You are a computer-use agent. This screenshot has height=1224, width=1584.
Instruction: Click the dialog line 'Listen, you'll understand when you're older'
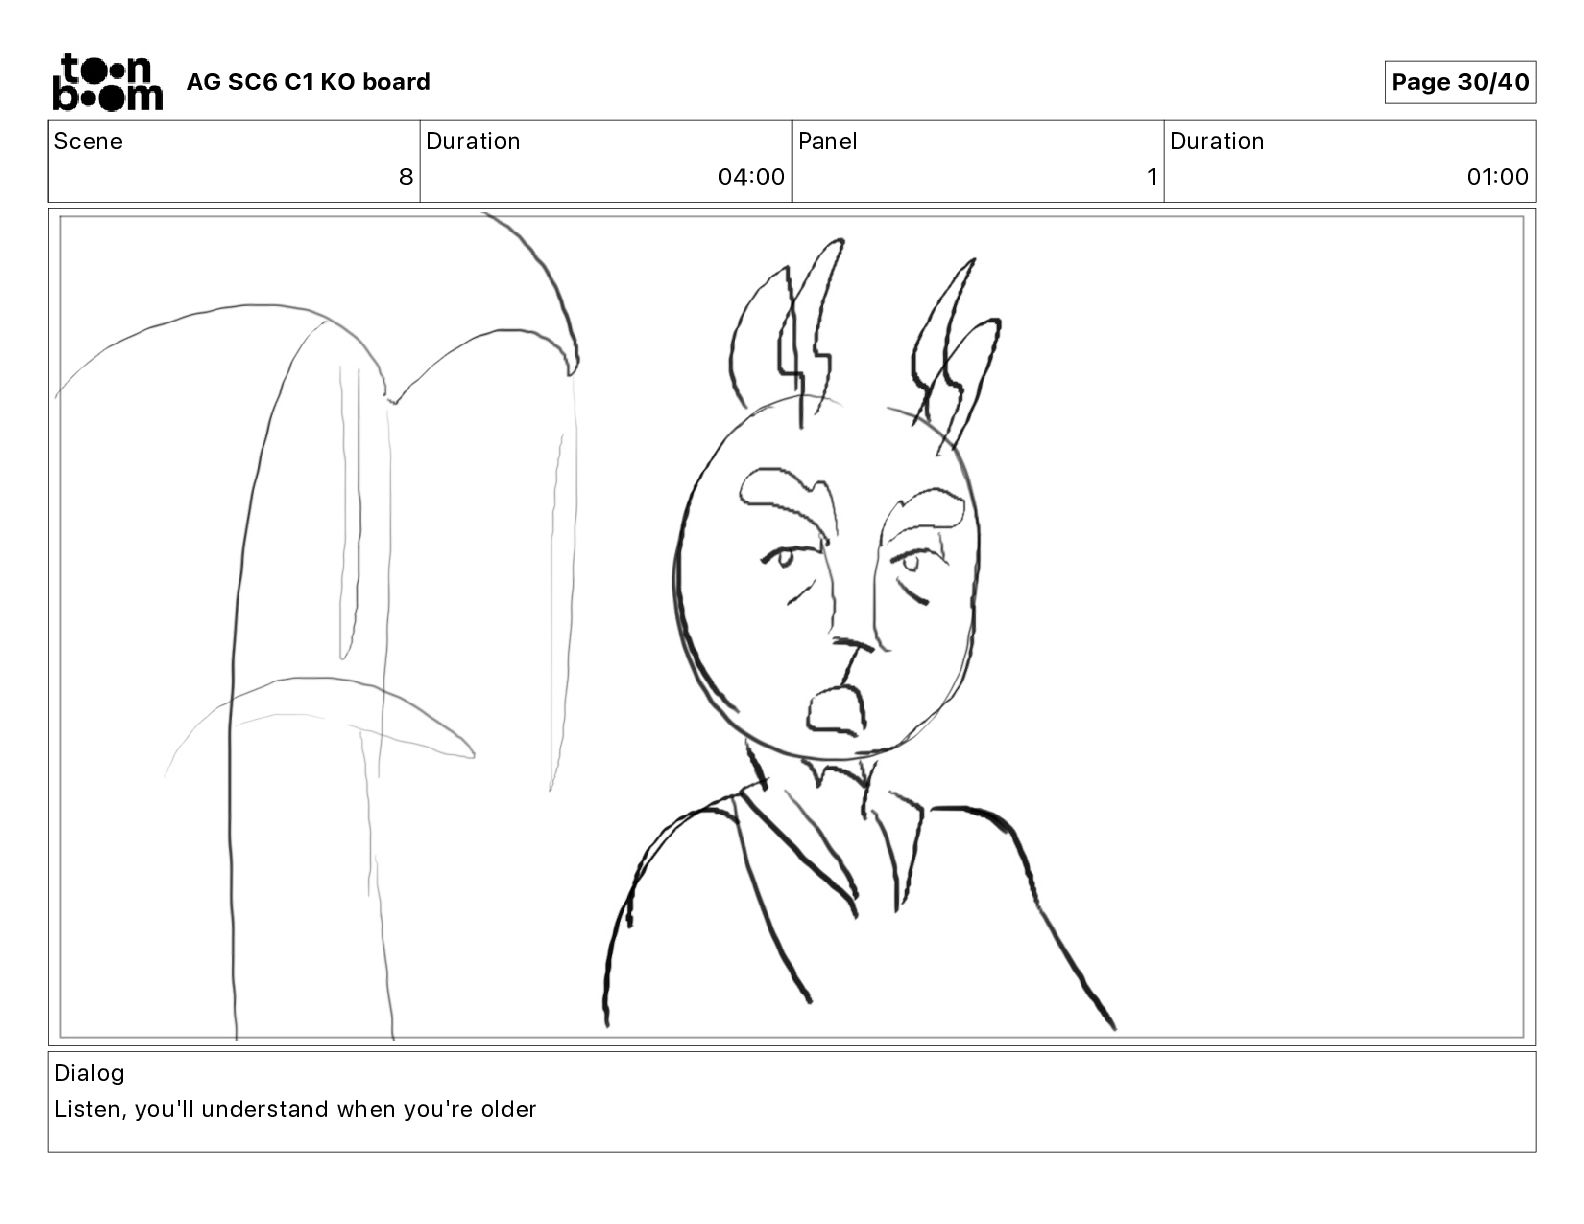[x=295, y=1109]
